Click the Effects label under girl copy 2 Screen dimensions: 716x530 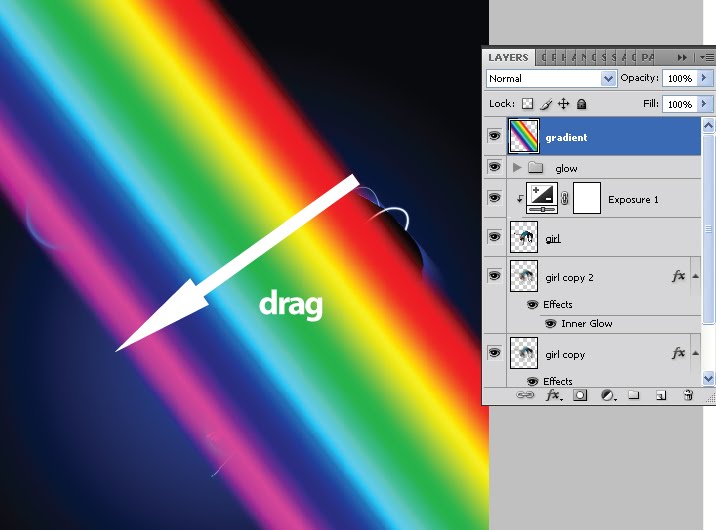558,304
